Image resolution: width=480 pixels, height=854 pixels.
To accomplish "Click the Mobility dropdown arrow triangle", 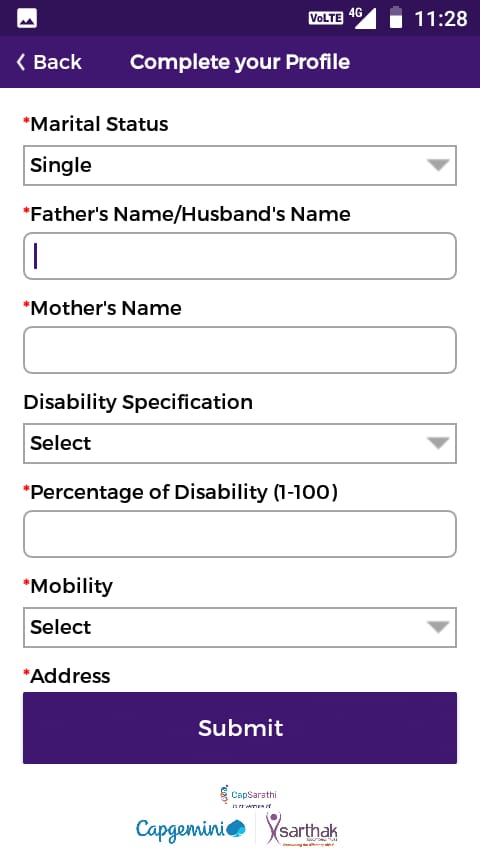I will 438,627.
